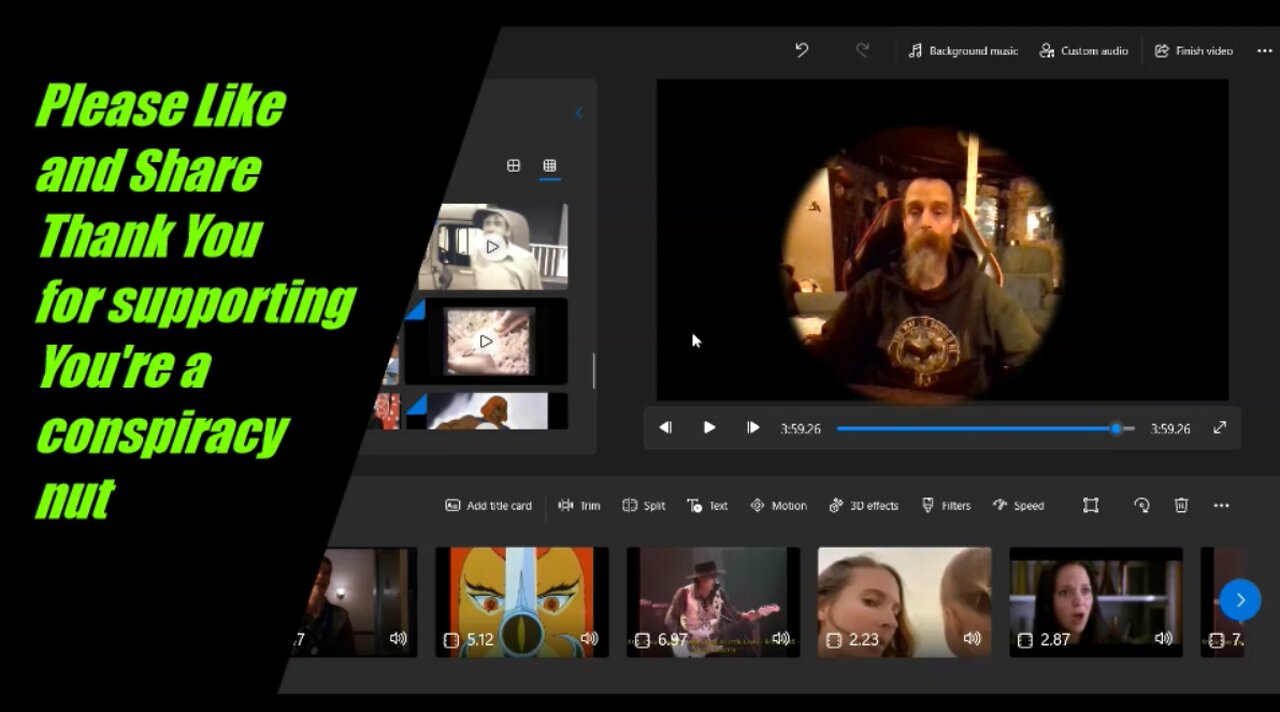Viewport: 1280px width, 712px height.
Task: Rotate the selected clip
Action: pos(1142,506)
